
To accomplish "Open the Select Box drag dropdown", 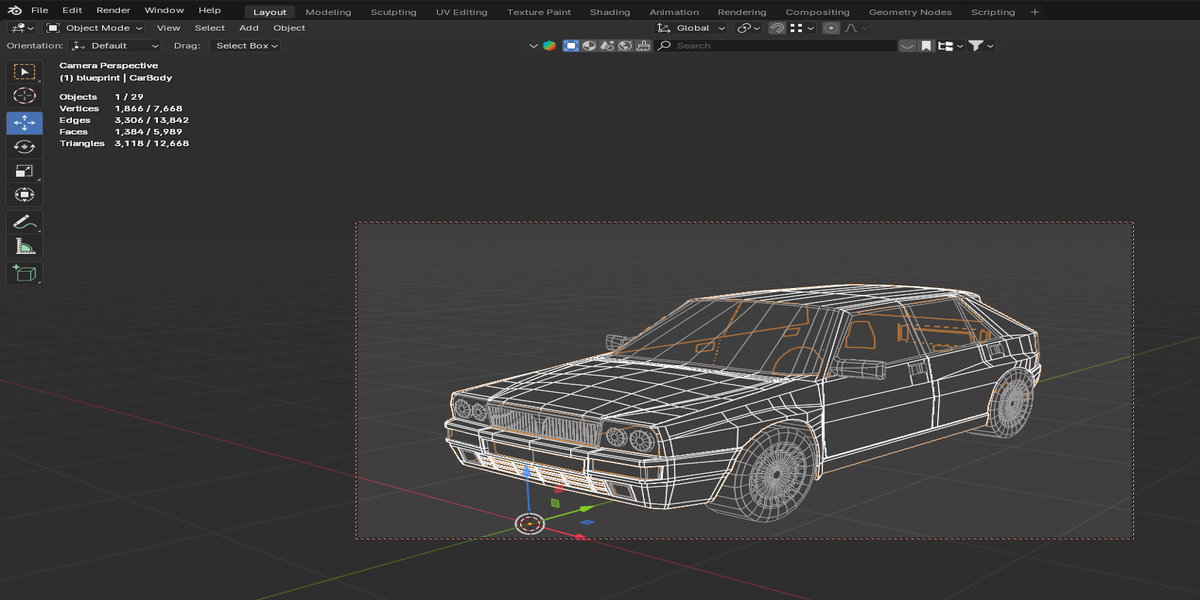I will coord(246,46).
